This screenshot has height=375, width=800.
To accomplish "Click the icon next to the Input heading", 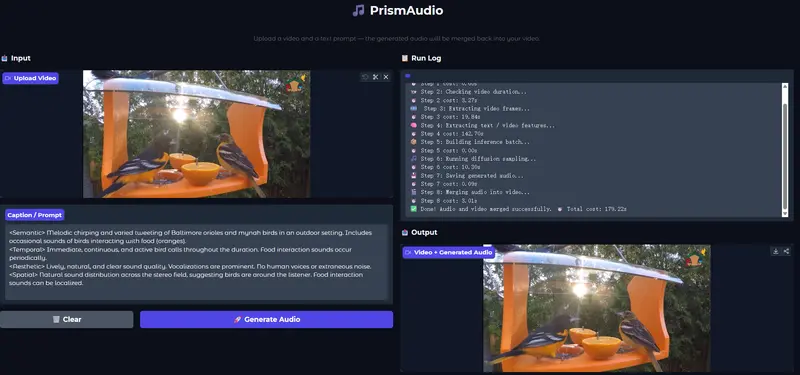I will (5, 58).
